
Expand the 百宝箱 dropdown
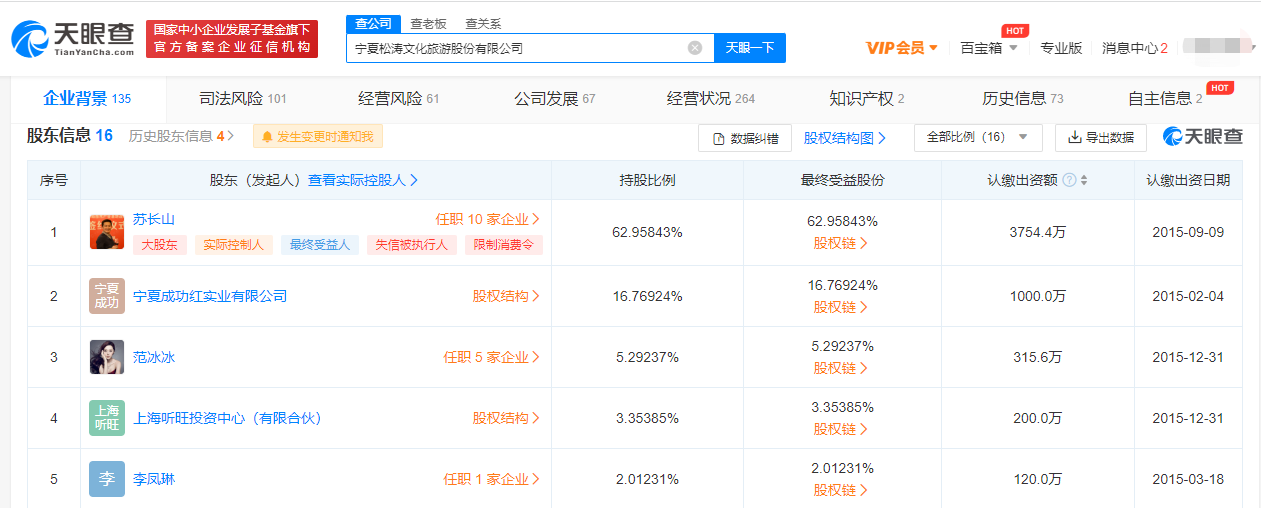pos(988,48)
